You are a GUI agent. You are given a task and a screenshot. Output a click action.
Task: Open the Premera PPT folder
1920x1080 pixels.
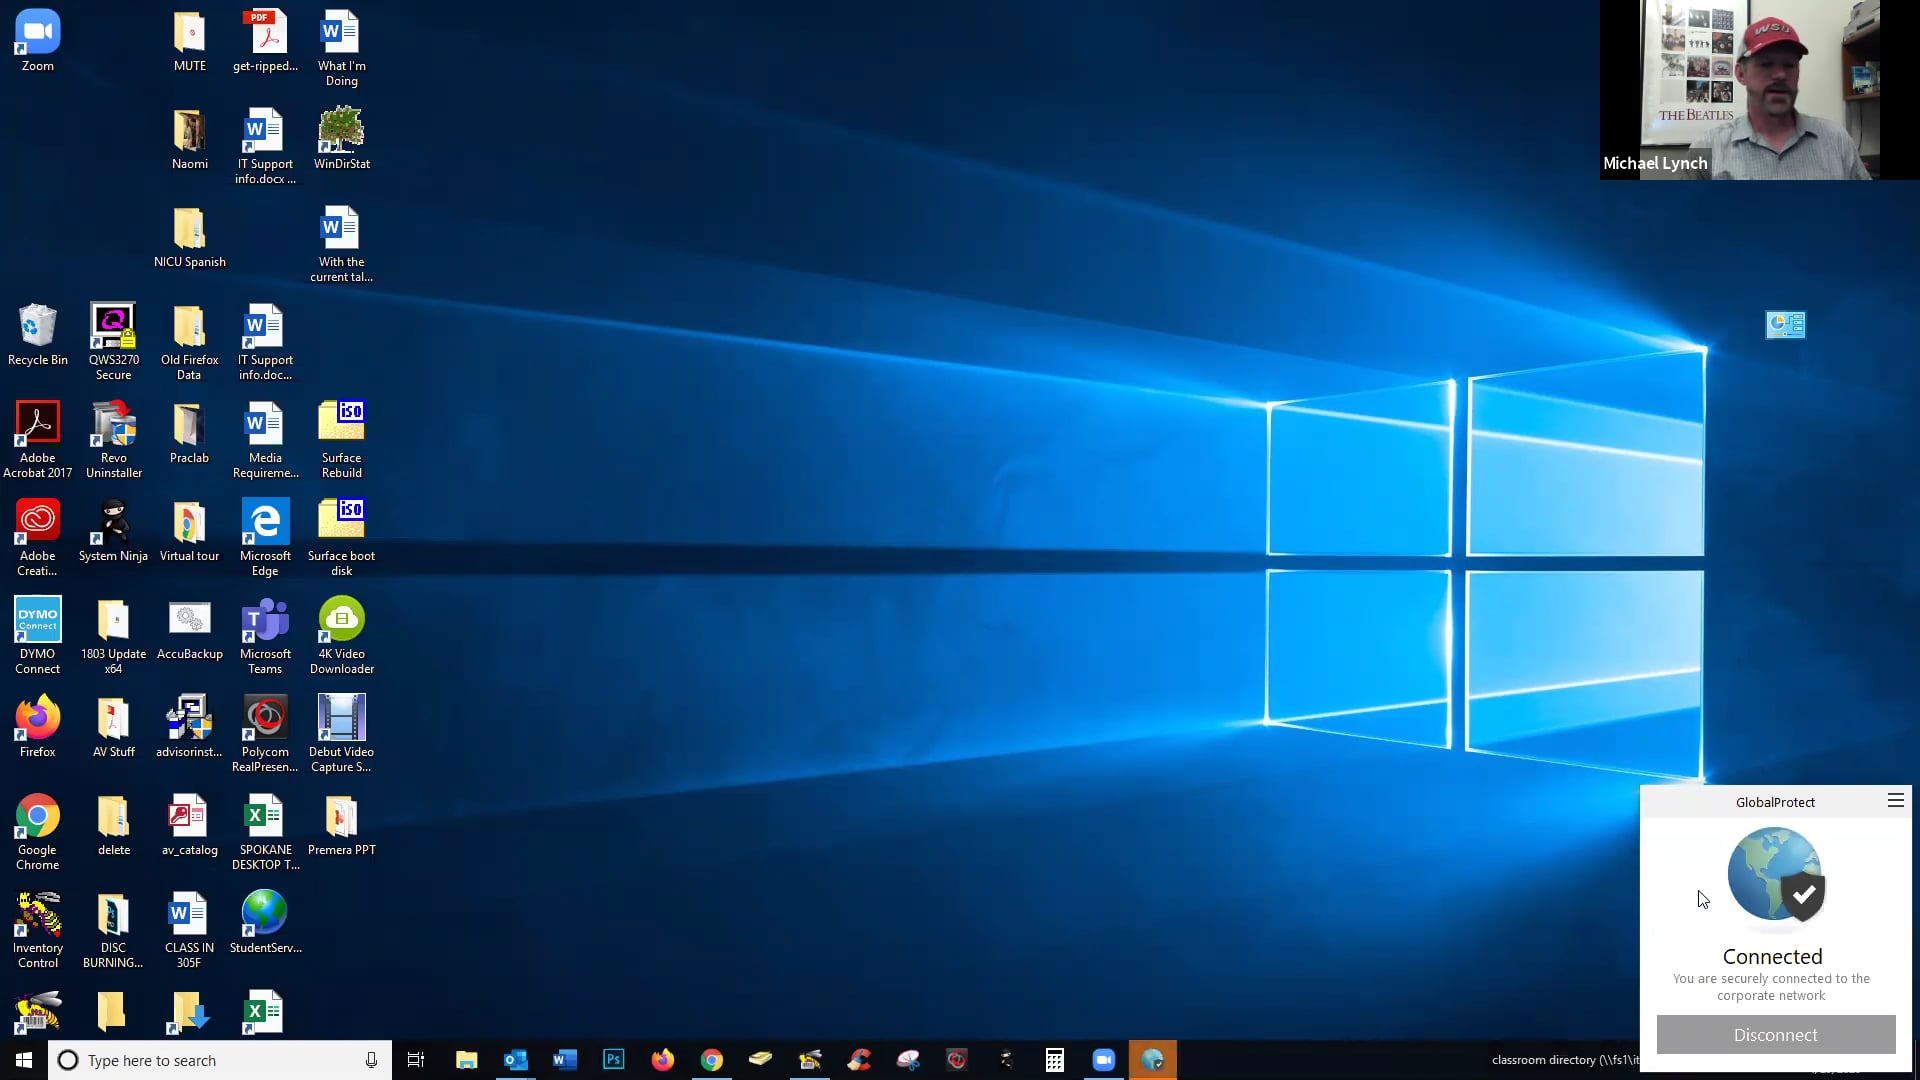pos(342,825)
